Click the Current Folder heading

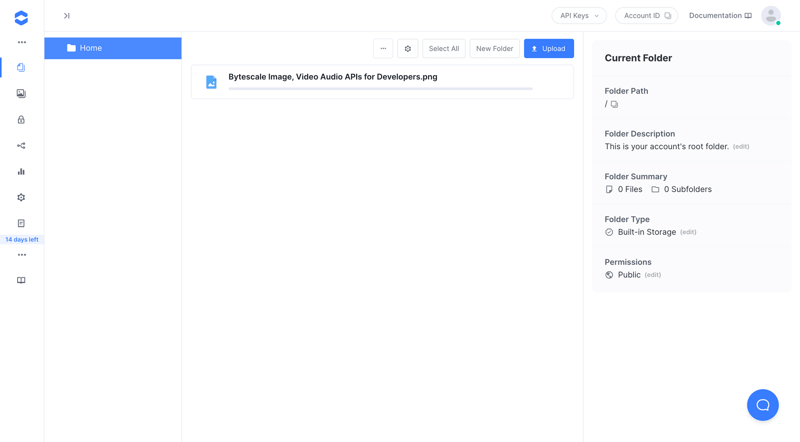[x=638, y=58]
